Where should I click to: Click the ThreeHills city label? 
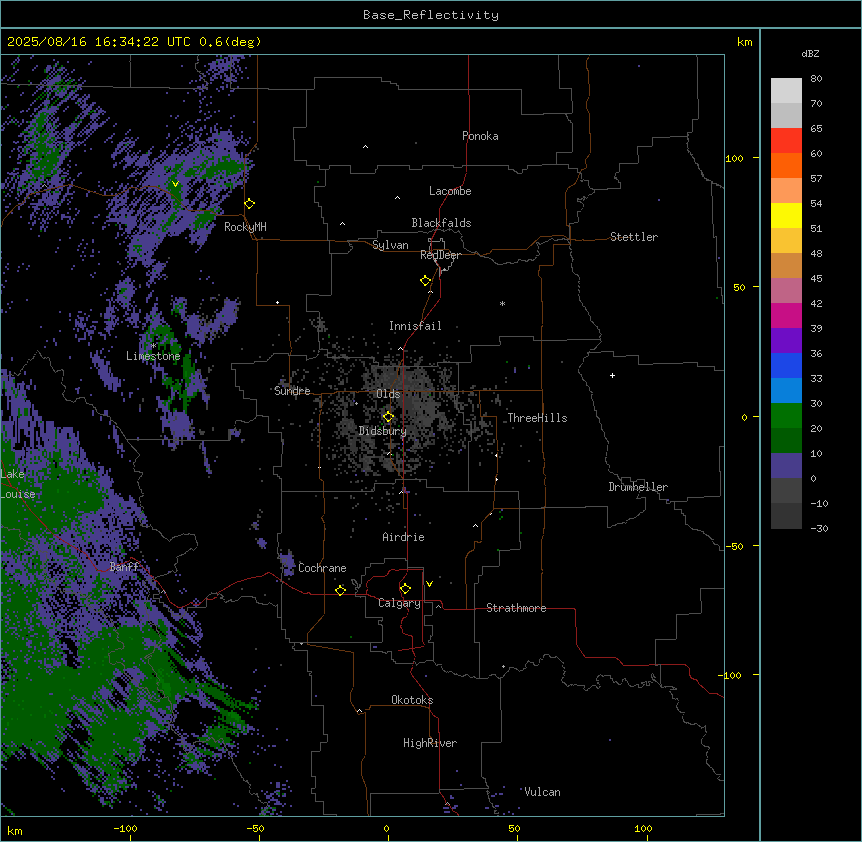pyautogui.click(x=538, y=418)
